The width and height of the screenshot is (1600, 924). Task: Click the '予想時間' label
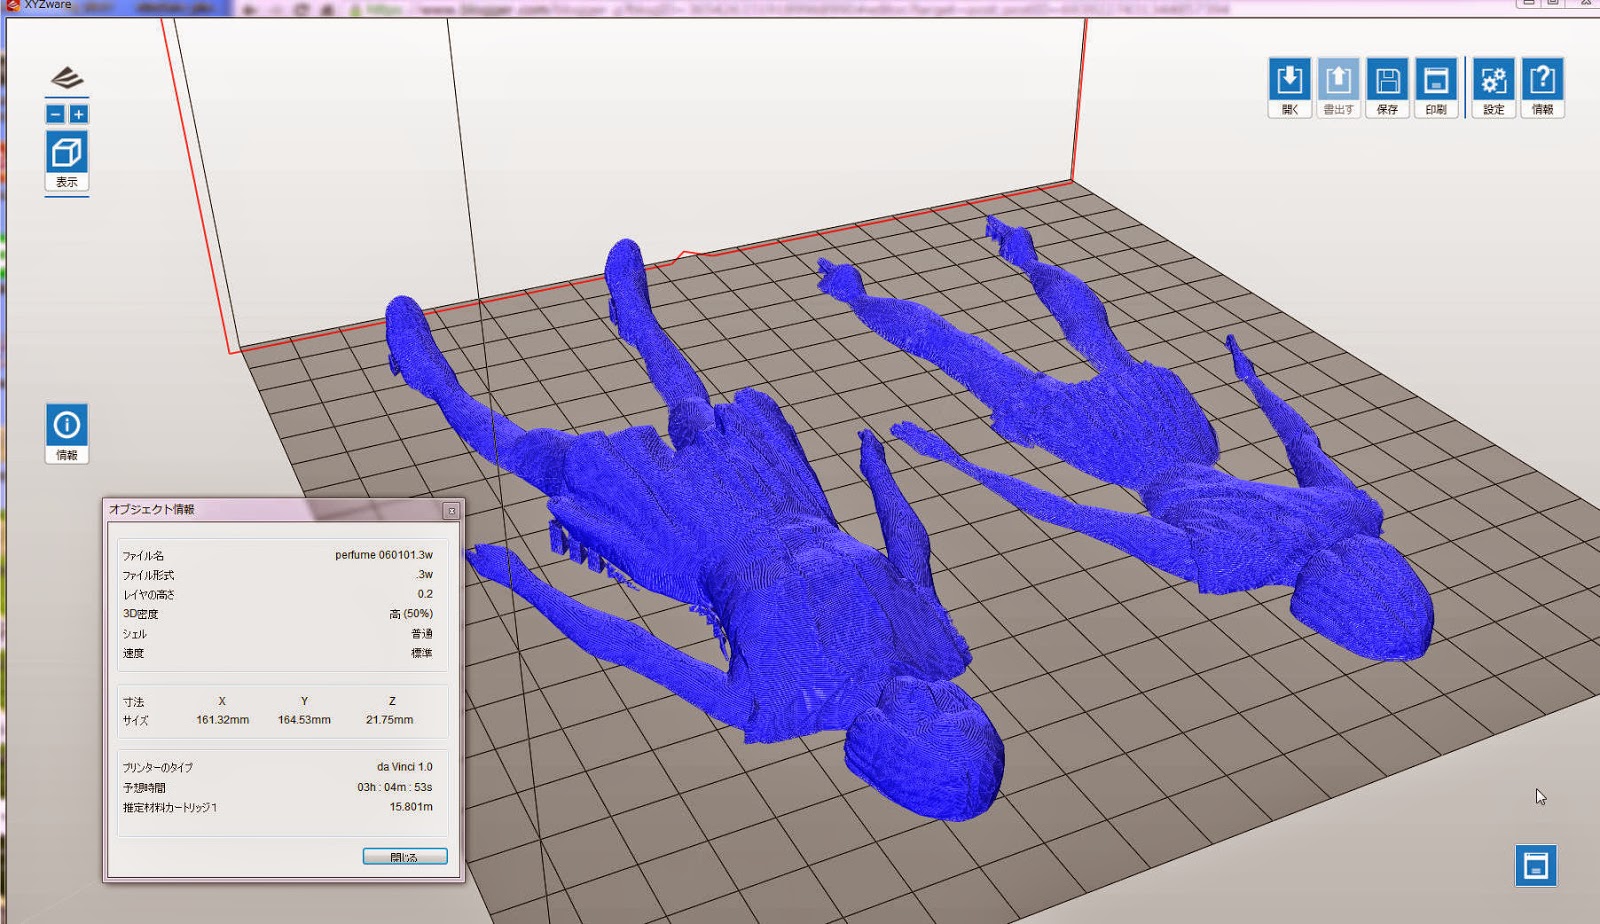click(144, 788)
